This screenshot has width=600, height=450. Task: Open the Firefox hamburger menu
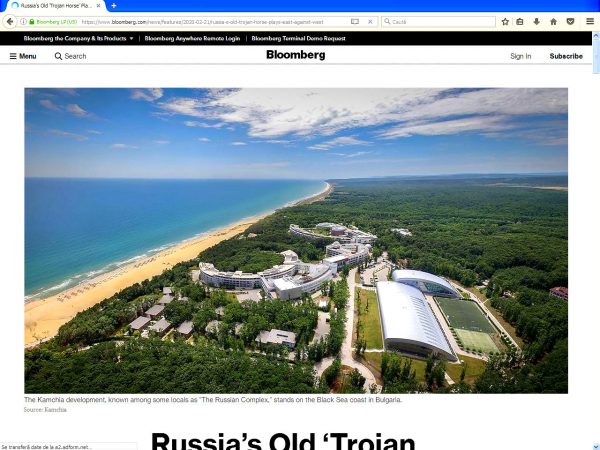coord(589,21)
